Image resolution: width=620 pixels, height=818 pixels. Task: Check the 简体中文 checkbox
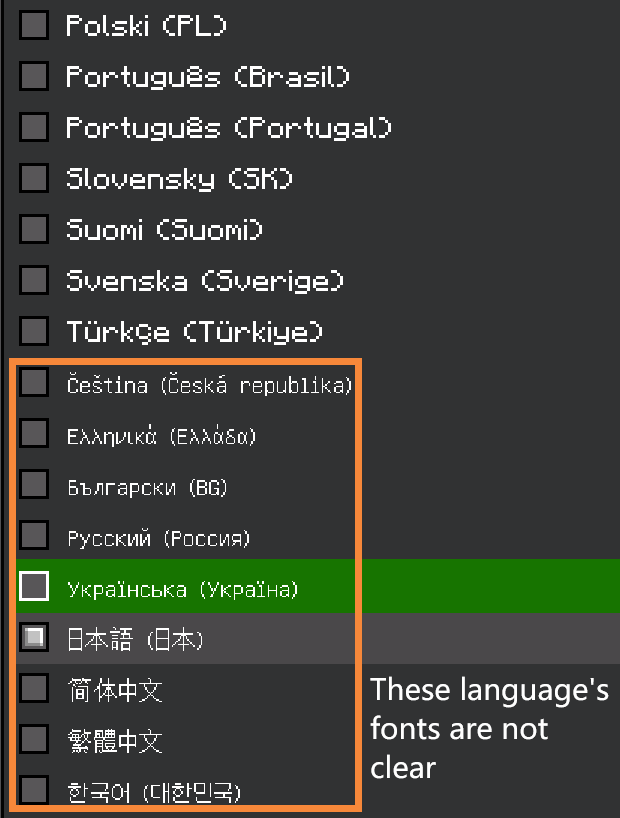[34, 688]
